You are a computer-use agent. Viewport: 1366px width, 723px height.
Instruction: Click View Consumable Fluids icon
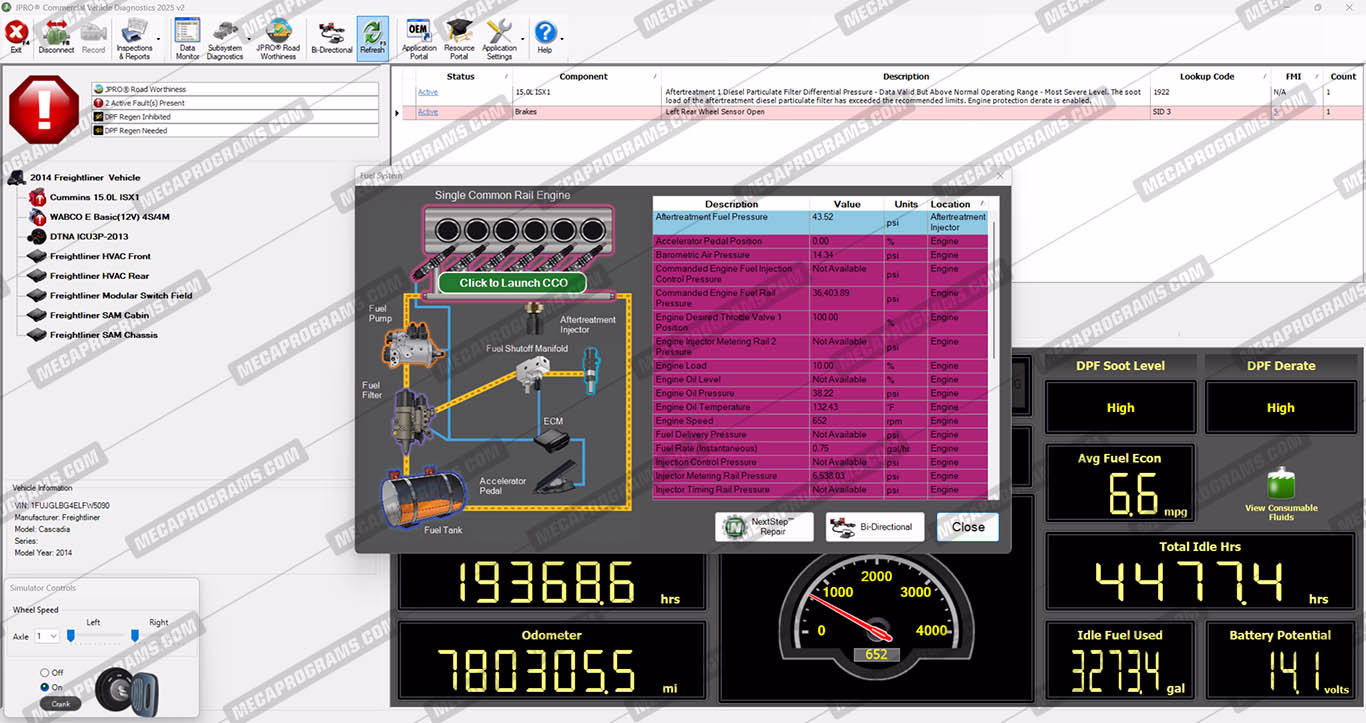(x=1281, y=484)
